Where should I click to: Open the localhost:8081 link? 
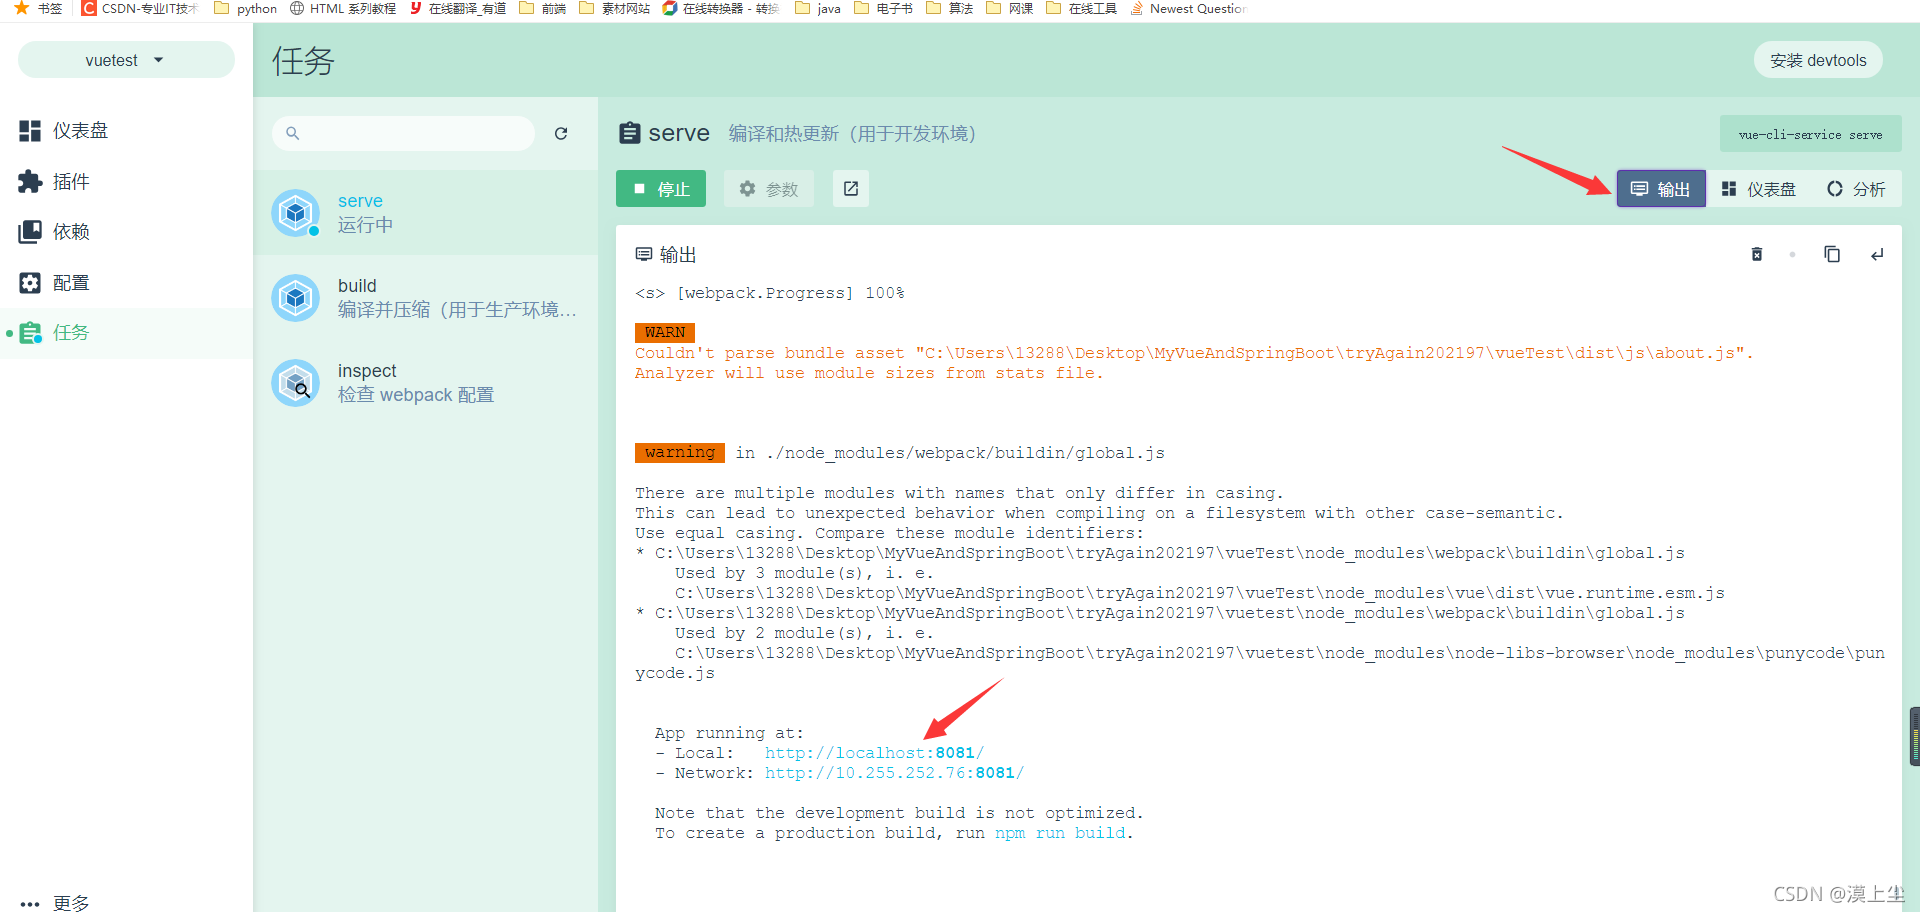(x=874, y=753)
